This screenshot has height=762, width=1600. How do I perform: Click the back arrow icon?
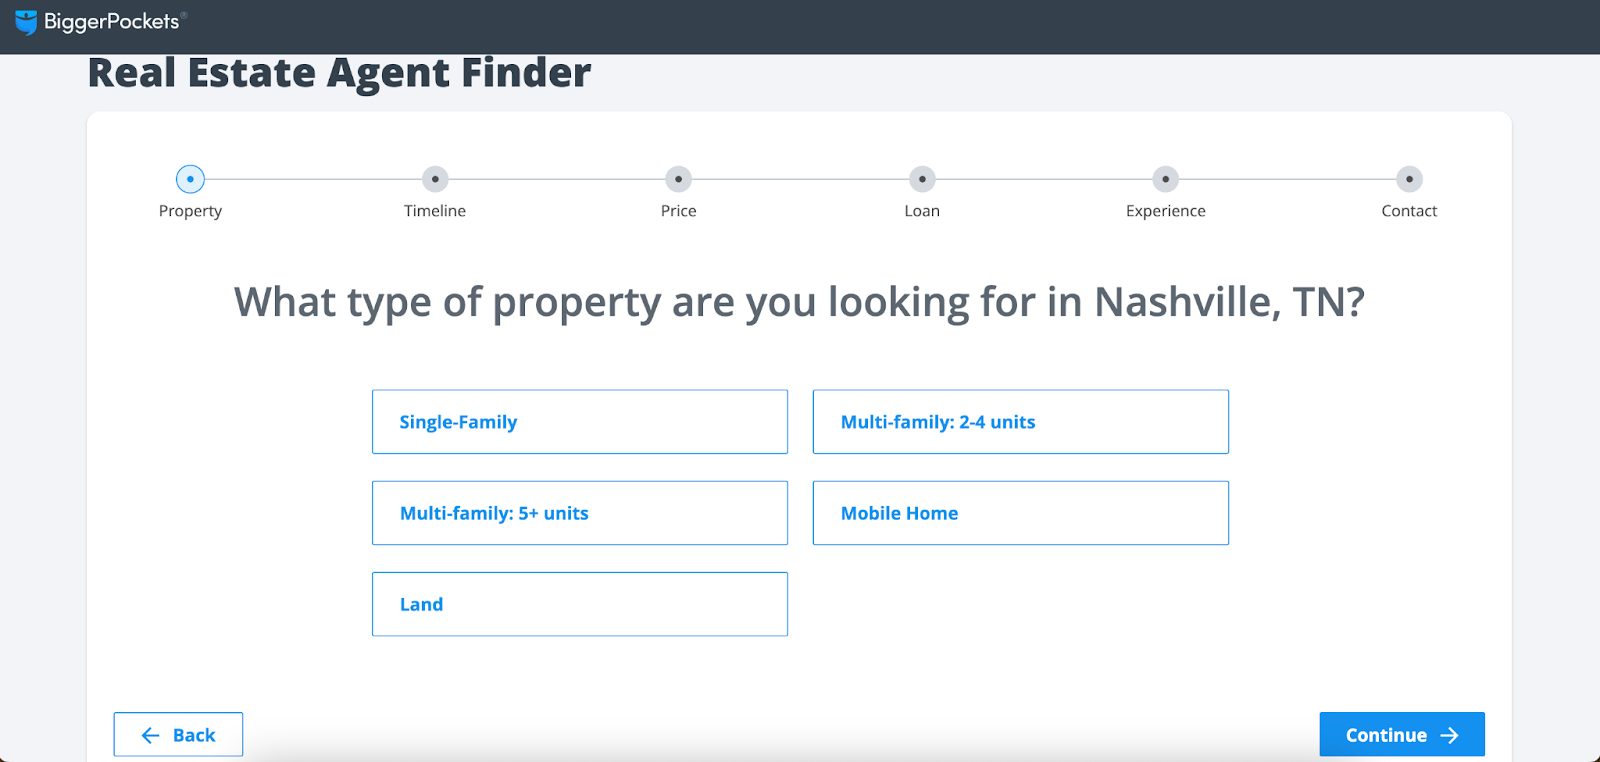150,734
